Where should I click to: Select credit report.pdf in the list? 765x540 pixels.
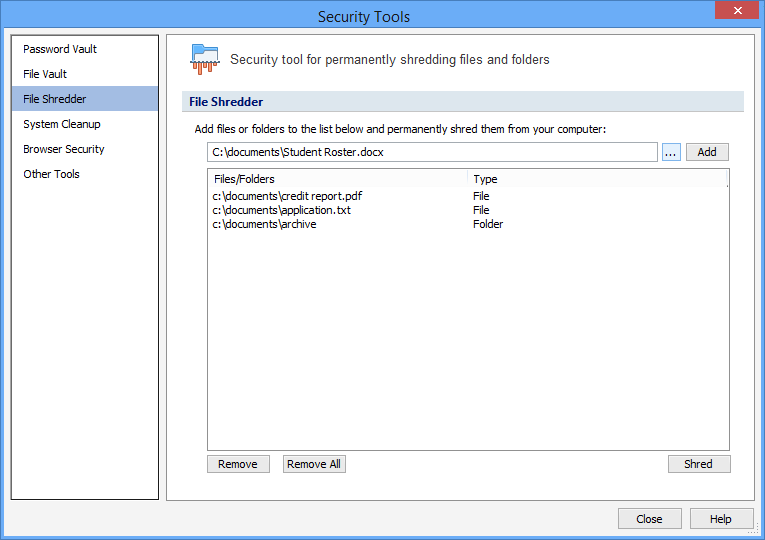coord(287,196)
